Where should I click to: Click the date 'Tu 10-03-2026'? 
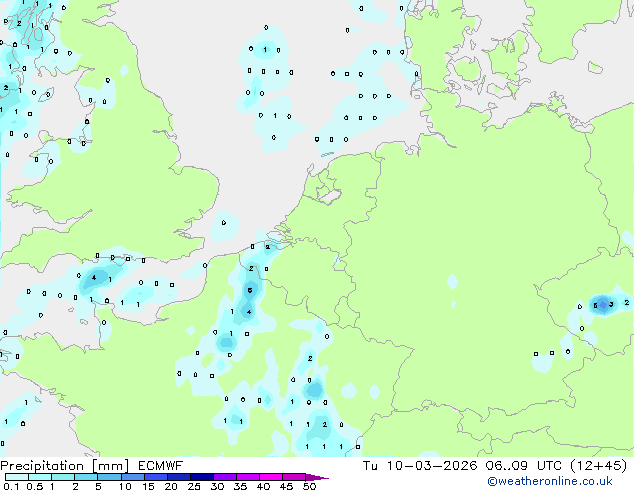coord(420,466)
